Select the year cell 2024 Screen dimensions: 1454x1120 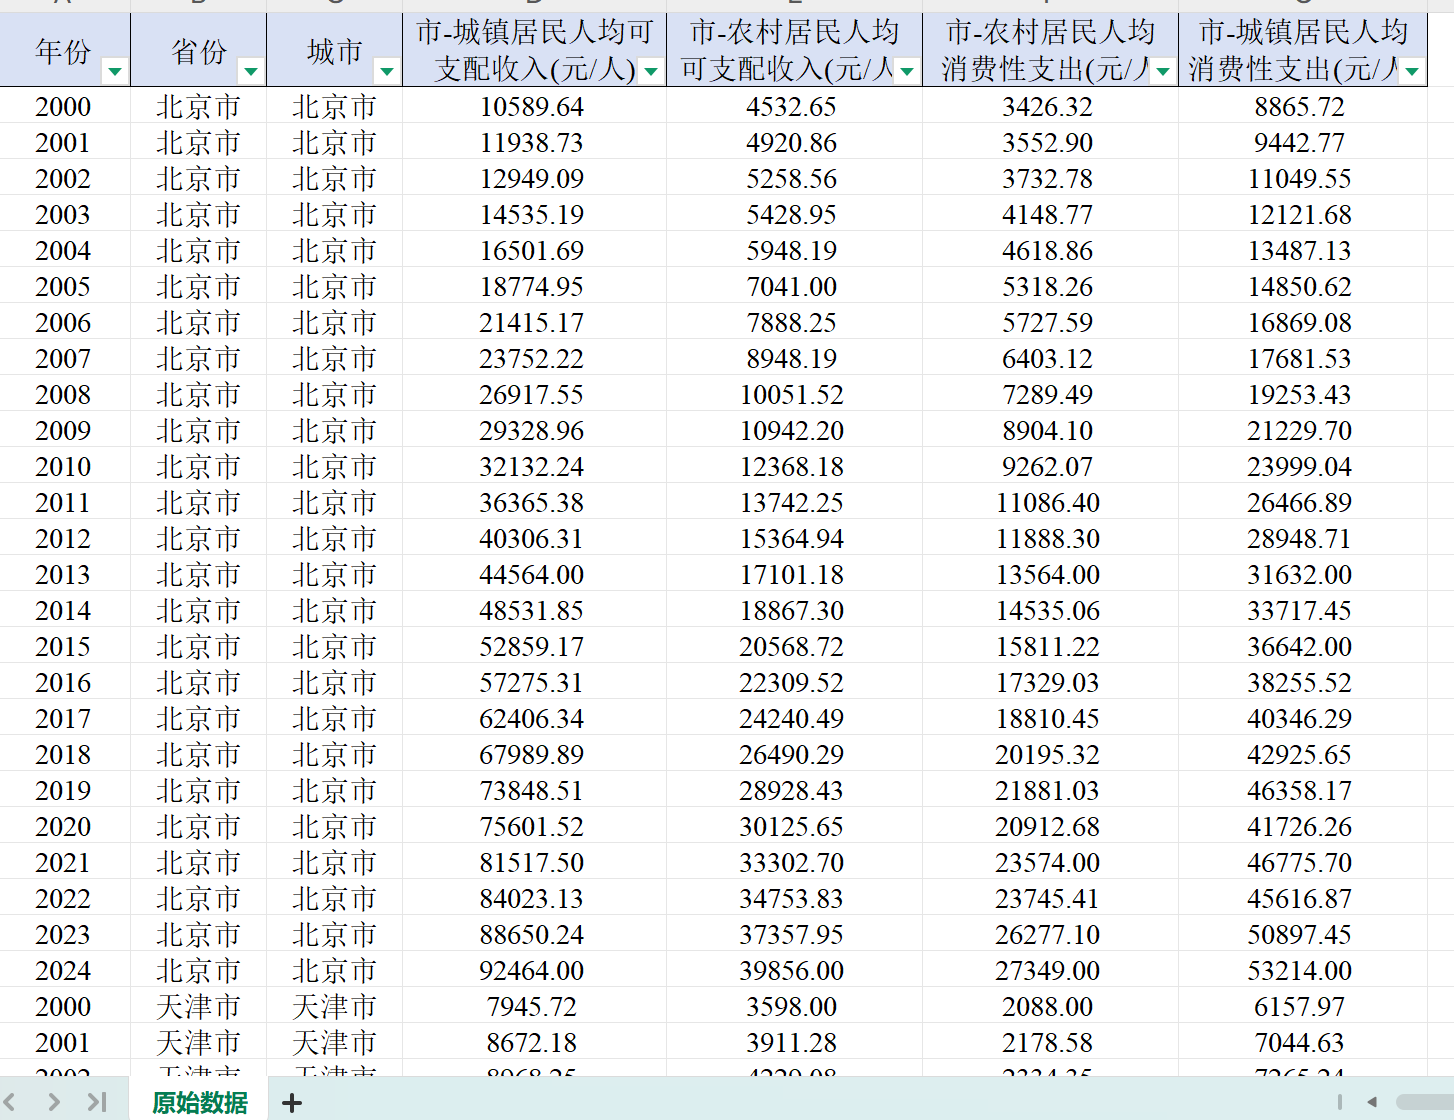[65, 971]
